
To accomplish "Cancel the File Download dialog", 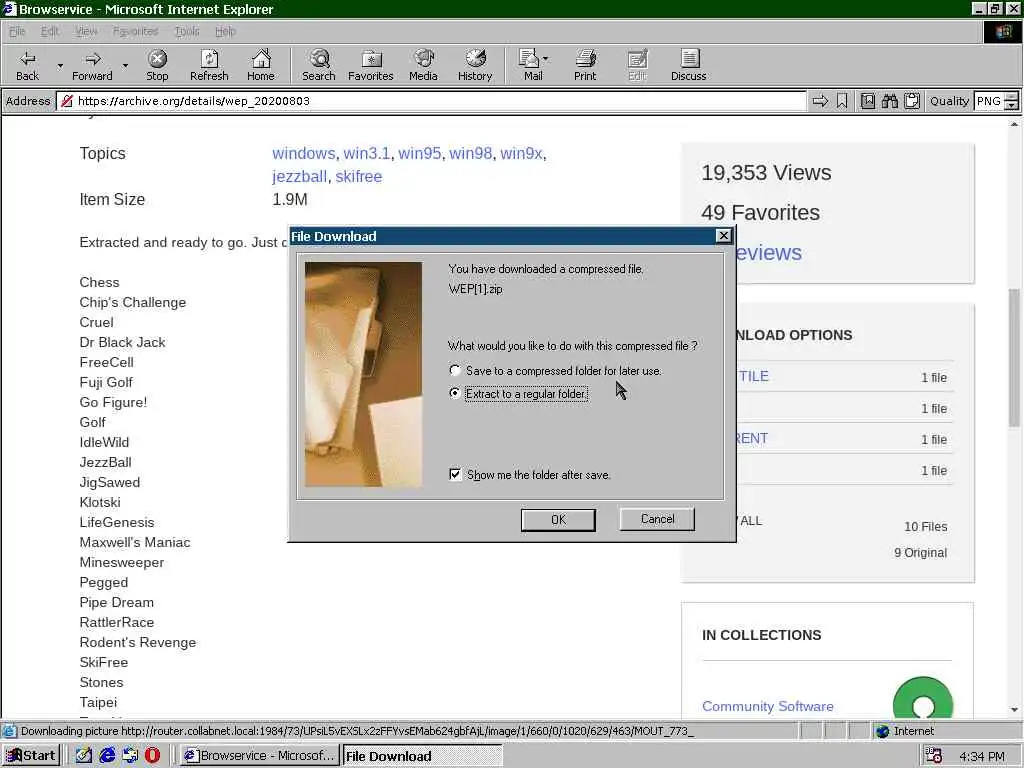I will click(x=657, y=519).
